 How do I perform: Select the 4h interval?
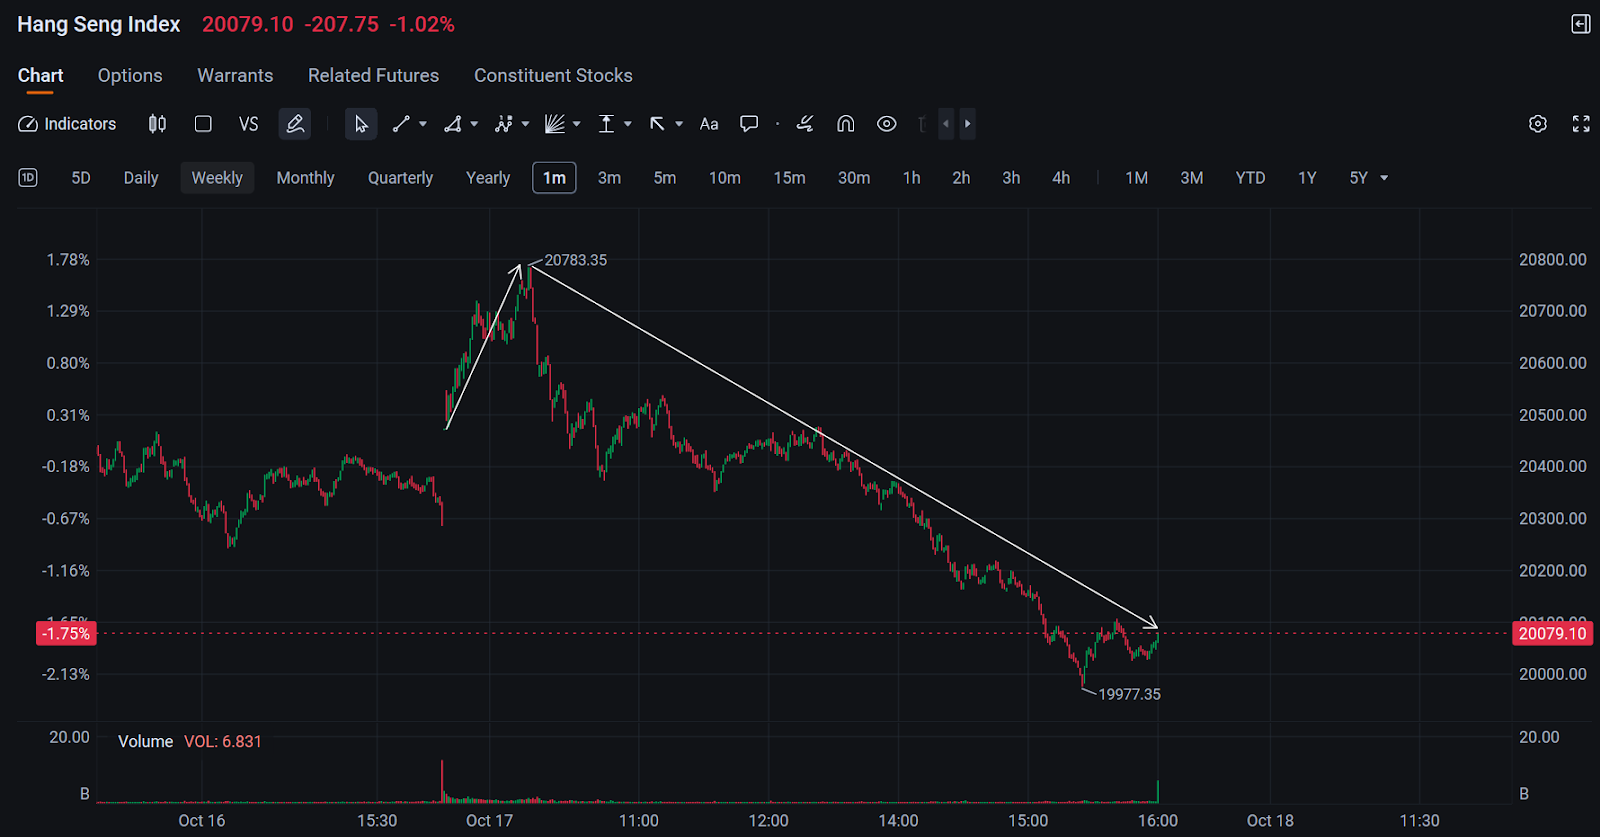point(1061,178)
